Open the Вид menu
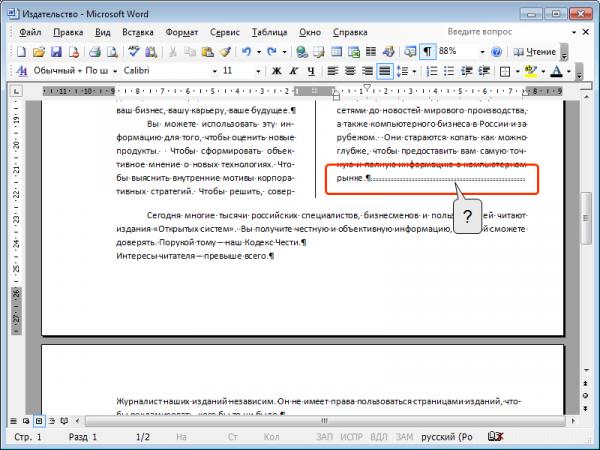The height and width of the screenshot is (450, 600). pos(103,32)
